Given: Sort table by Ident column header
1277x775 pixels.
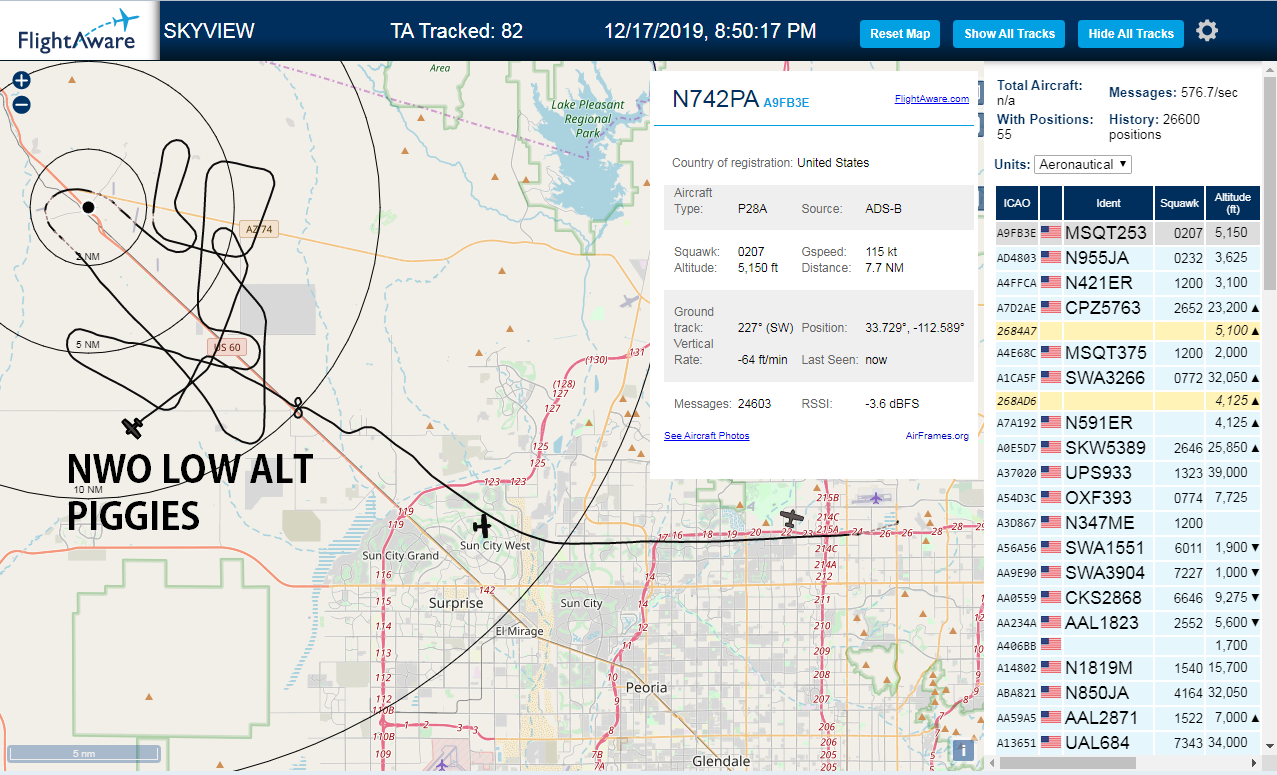Looking at the screenshot, I should [x=1109, y=203].
